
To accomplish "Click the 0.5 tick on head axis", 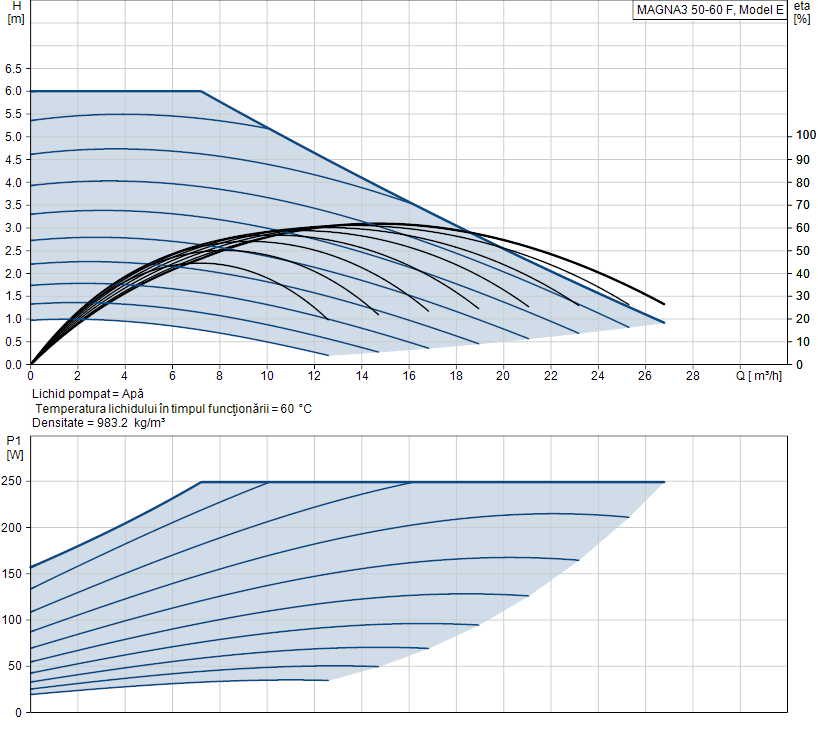I will point(13,343).
